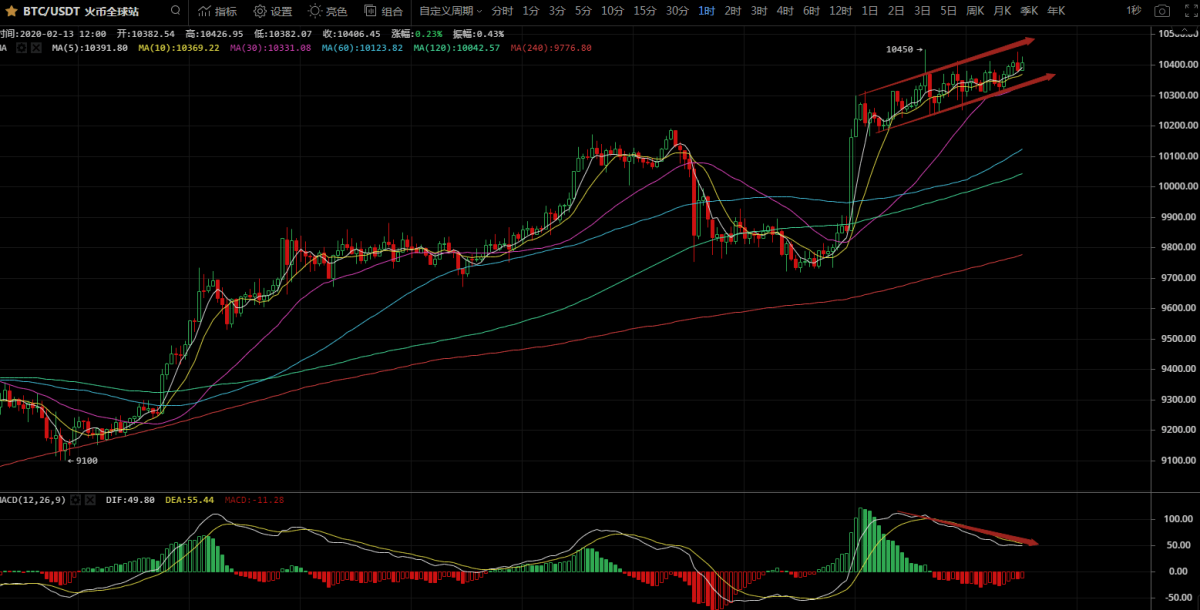Click the BTC/USDT trading pair name
The image size is (1200, 610).
tap(52, 11)
